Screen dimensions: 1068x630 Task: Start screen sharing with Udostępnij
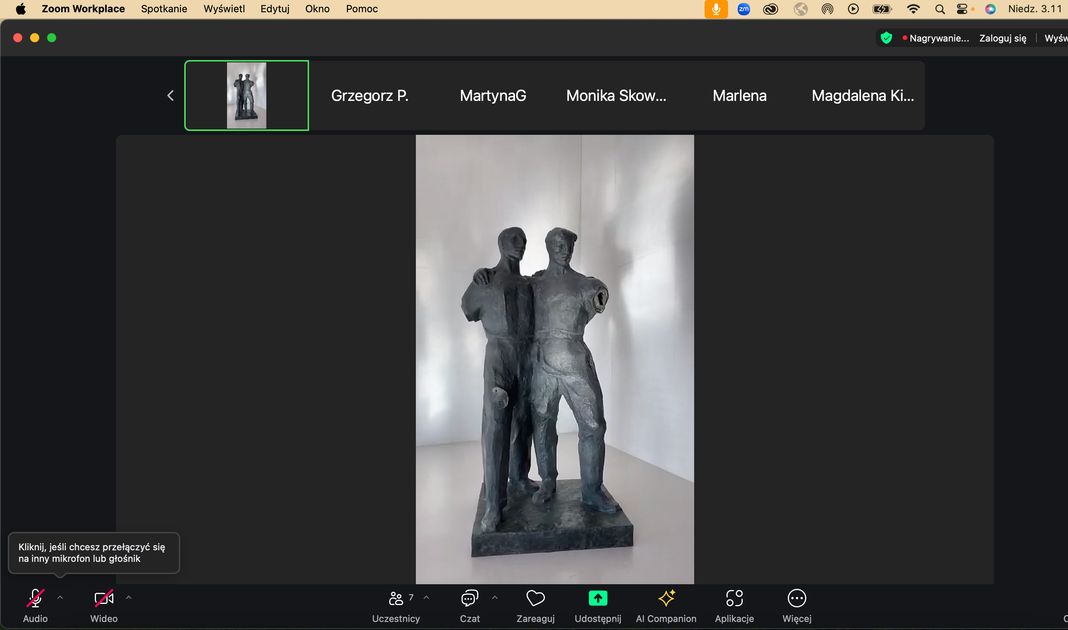coord(597,599)
